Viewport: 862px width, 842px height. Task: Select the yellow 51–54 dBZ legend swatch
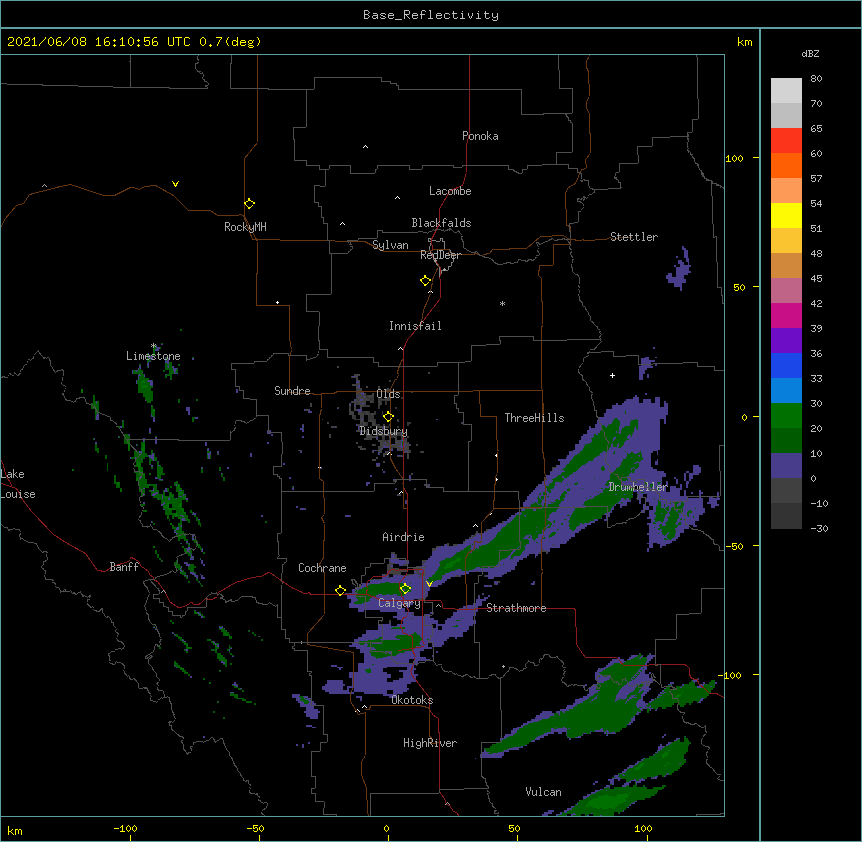(x=786, y=215)
